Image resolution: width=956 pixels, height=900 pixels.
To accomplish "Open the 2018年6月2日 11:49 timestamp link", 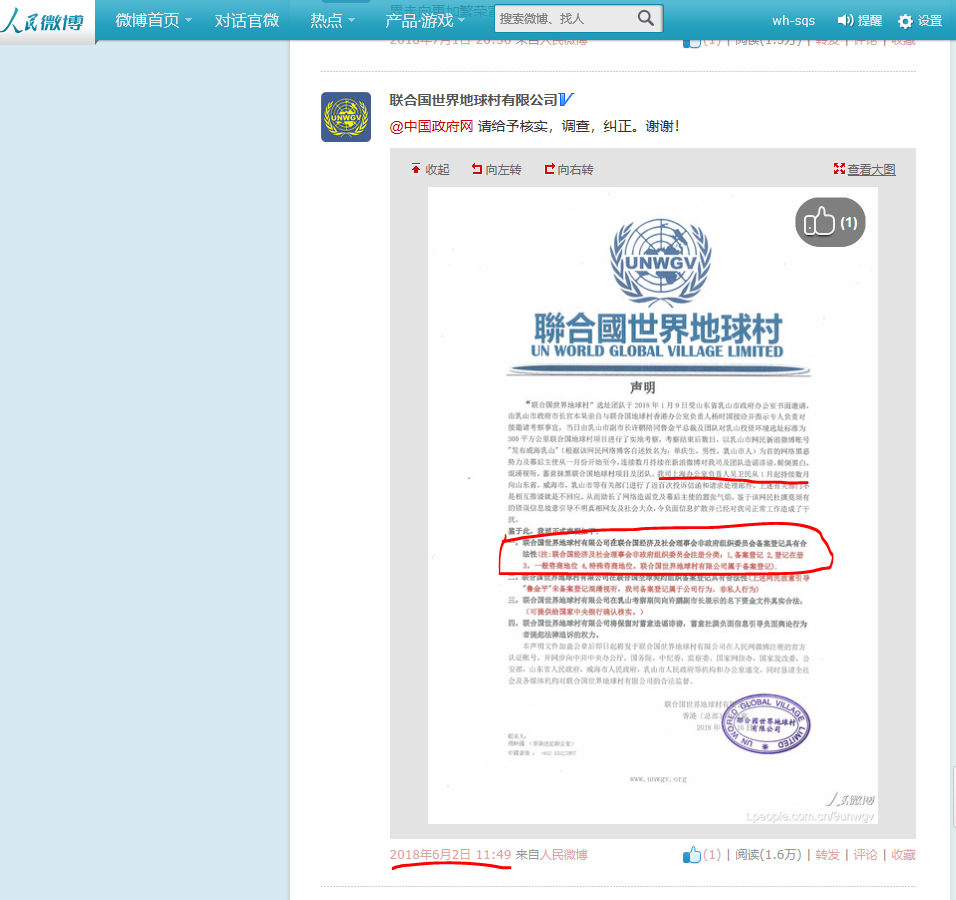I will click(450, 855).
